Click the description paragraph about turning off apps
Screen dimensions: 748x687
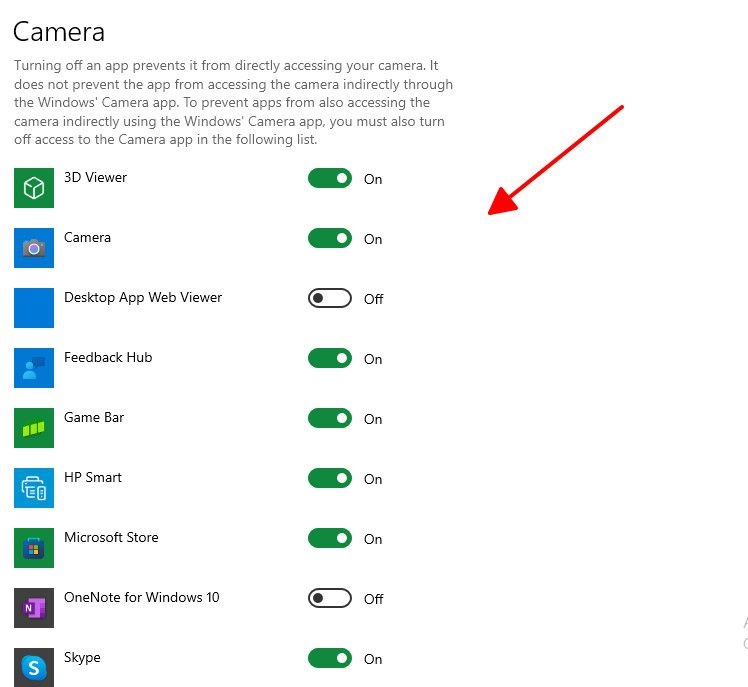coord(233,103)
